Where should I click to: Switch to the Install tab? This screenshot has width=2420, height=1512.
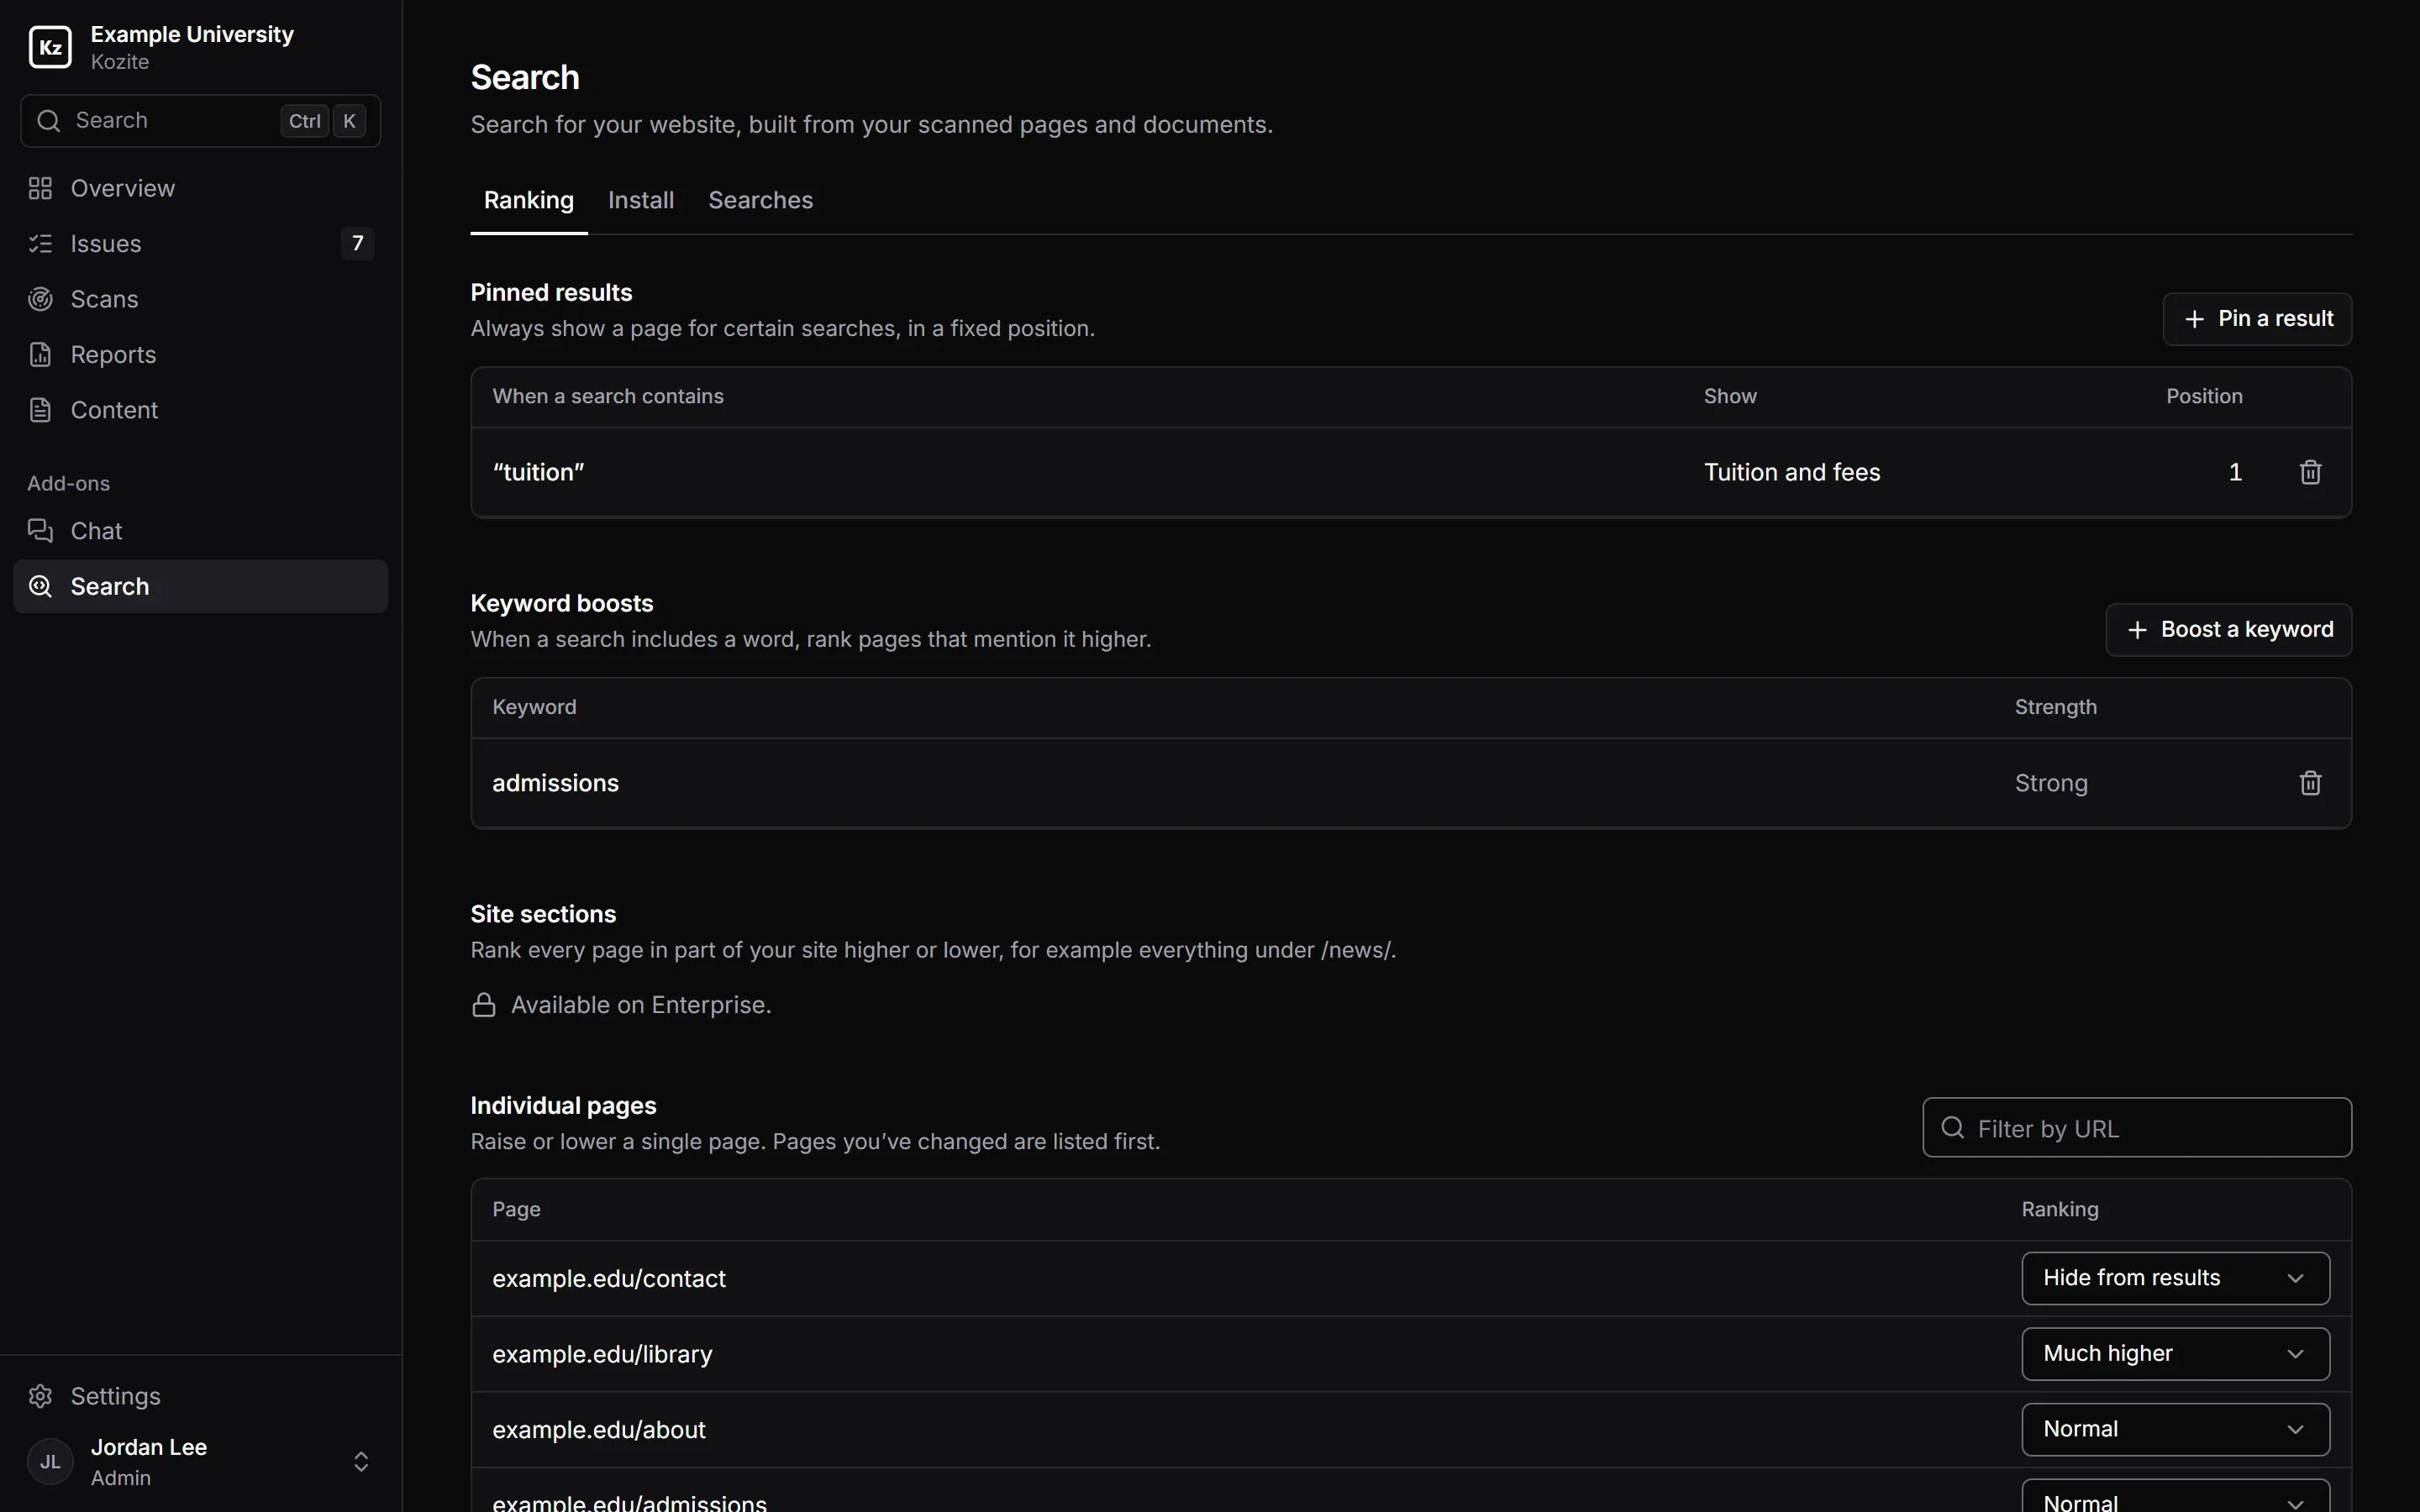(641, 200)
